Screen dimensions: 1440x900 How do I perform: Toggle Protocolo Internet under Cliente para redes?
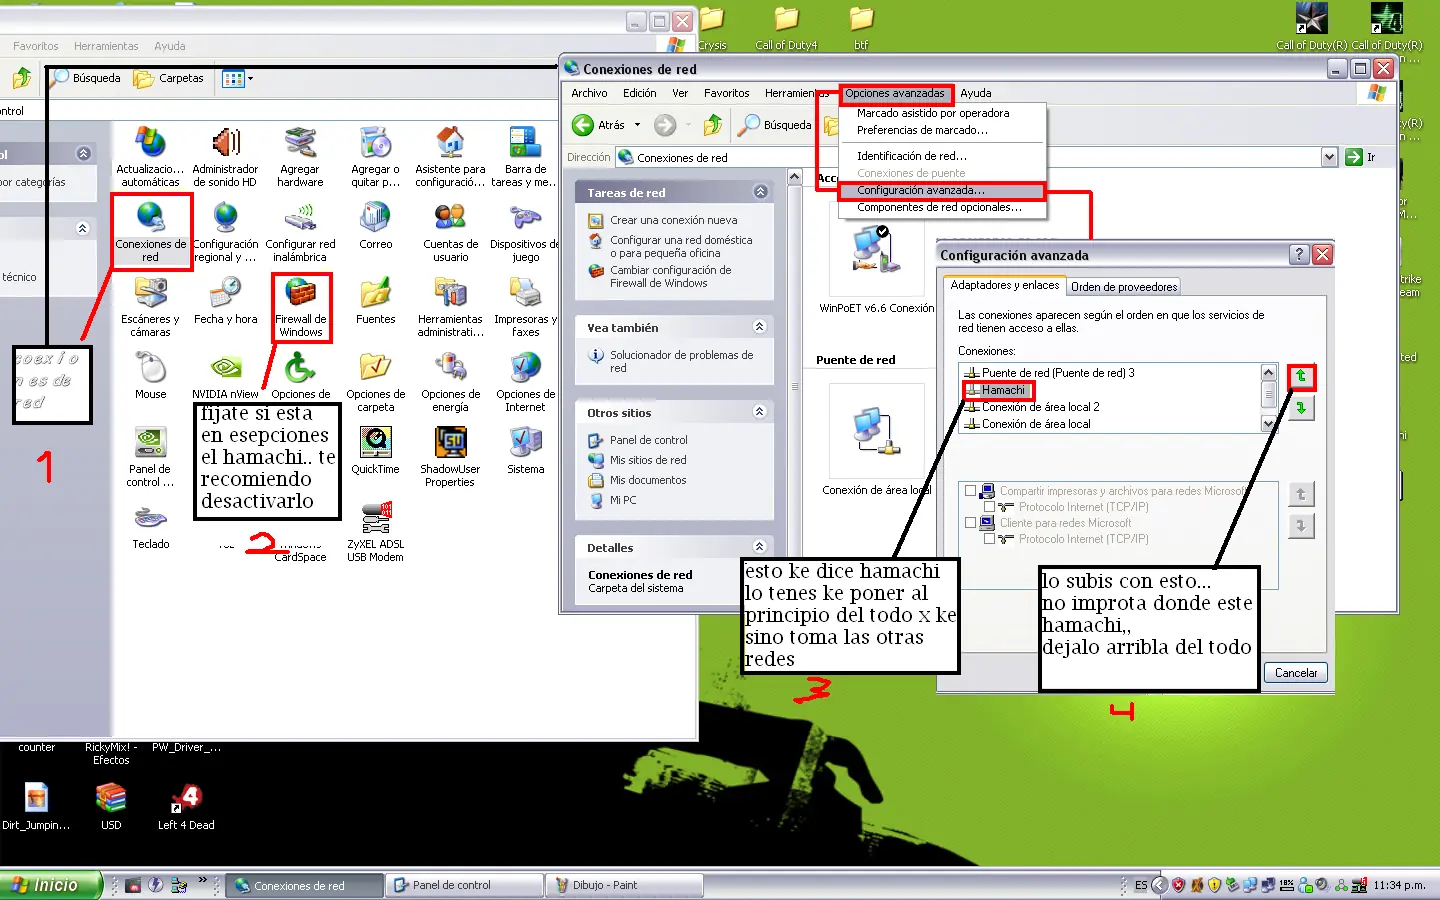tap(989, 539)
